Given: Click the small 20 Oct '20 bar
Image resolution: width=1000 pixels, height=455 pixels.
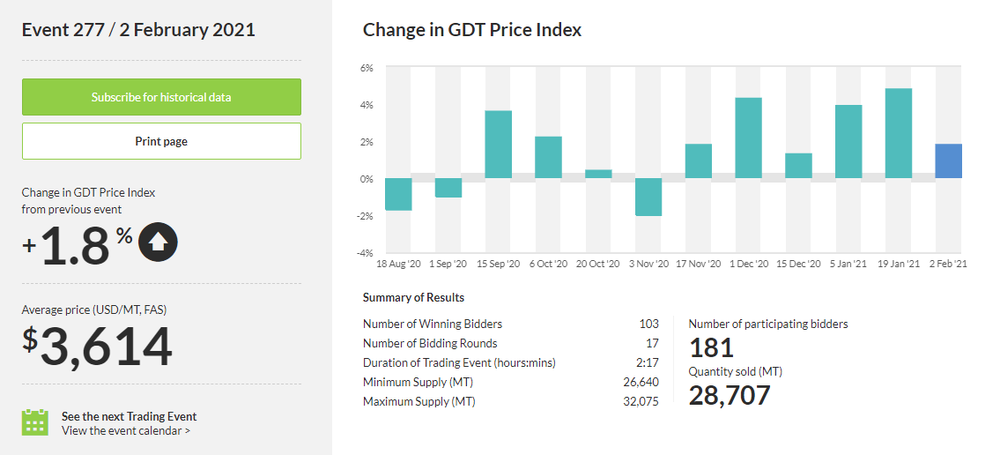Looking at the screenshot, I should (x=599, y=174).
